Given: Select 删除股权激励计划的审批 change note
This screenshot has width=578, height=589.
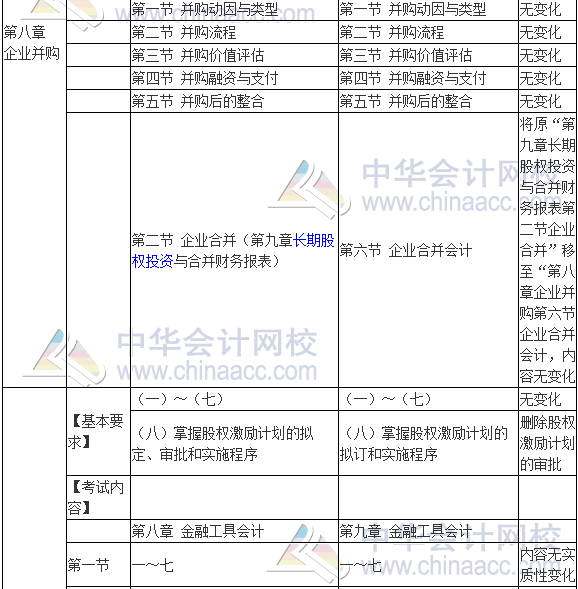Looking at the screenshot, I should pyautogui.click(x=547, y=443).
